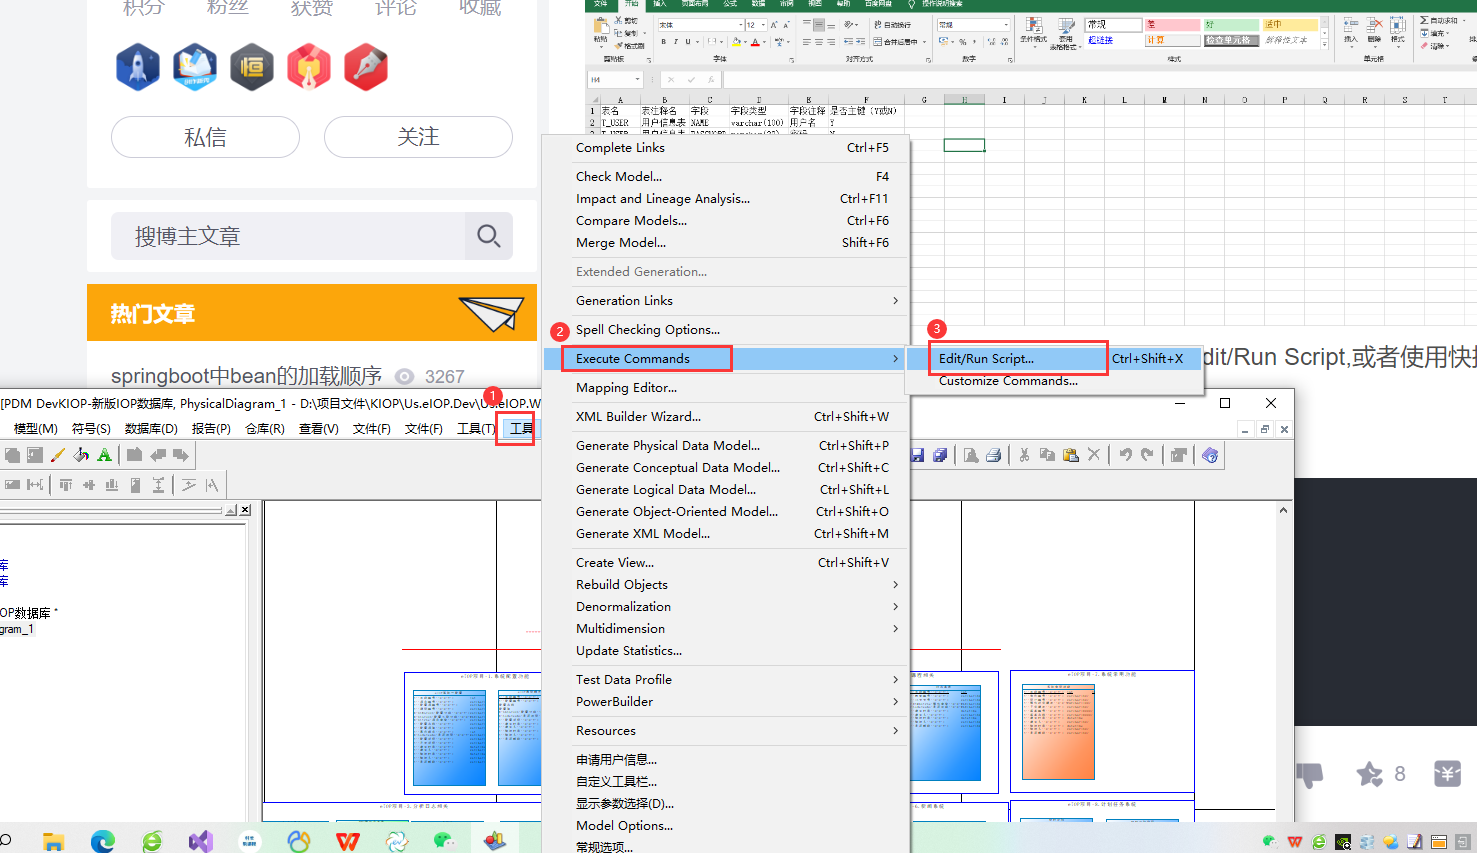Click the green font A icon
The image size is (1477, 853).
point(104,455)
